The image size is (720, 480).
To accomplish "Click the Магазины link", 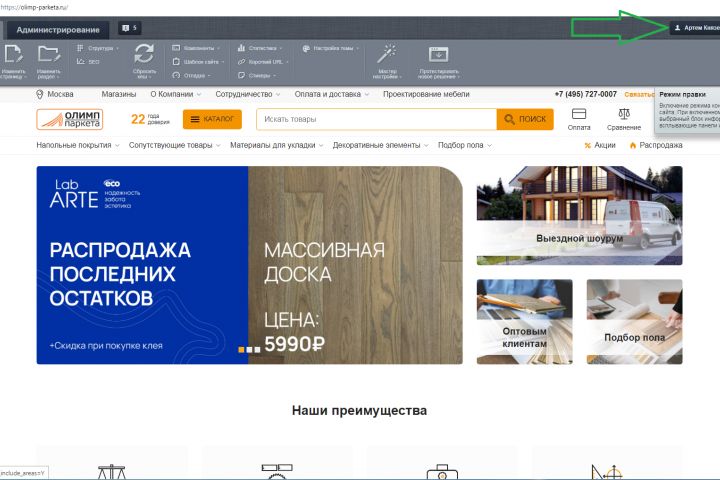I will coord(118,94).
